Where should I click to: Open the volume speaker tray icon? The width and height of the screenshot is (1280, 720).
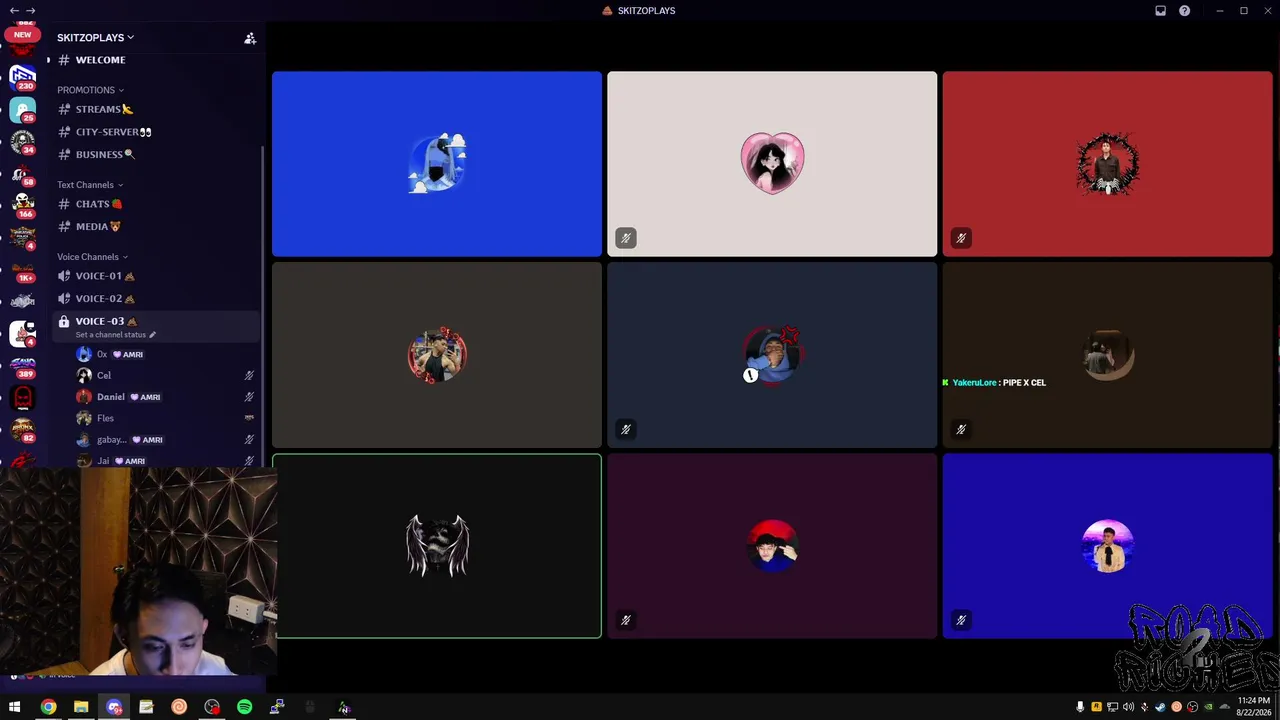tap(1128, 707)
